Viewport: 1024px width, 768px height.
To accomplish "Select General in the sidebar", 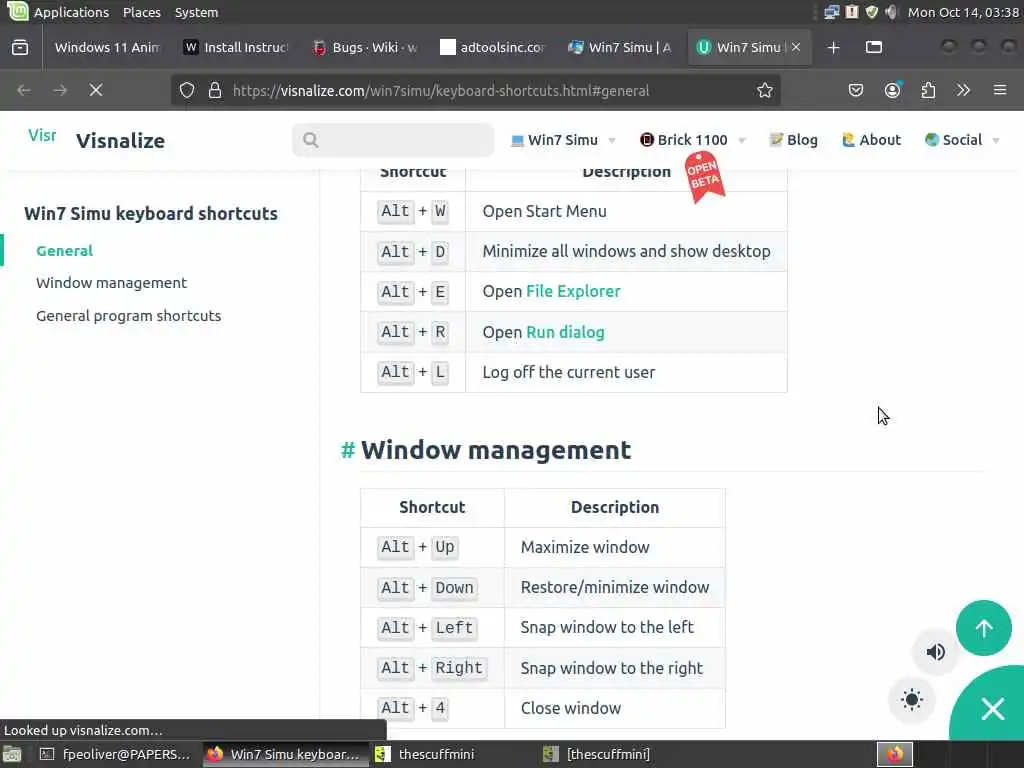I will coord(65,251).
